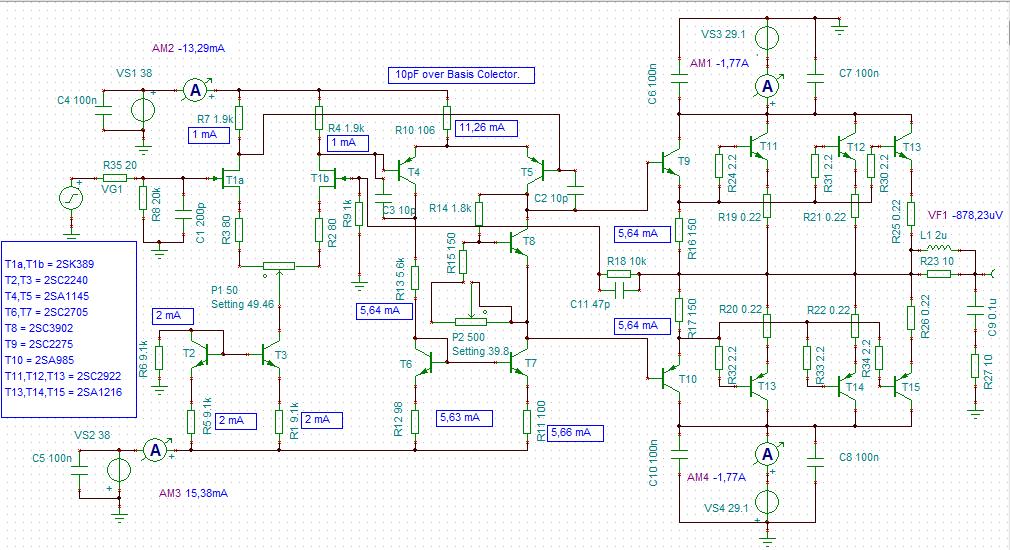Screen dimensions: 1010x550
Task: Select transistor T6 symbol
Action: (x=424, y=363)
